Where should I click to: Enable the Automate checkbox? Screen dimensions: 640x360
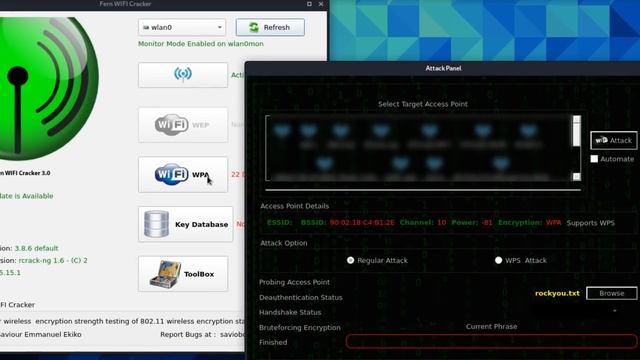tap(594, 159)
